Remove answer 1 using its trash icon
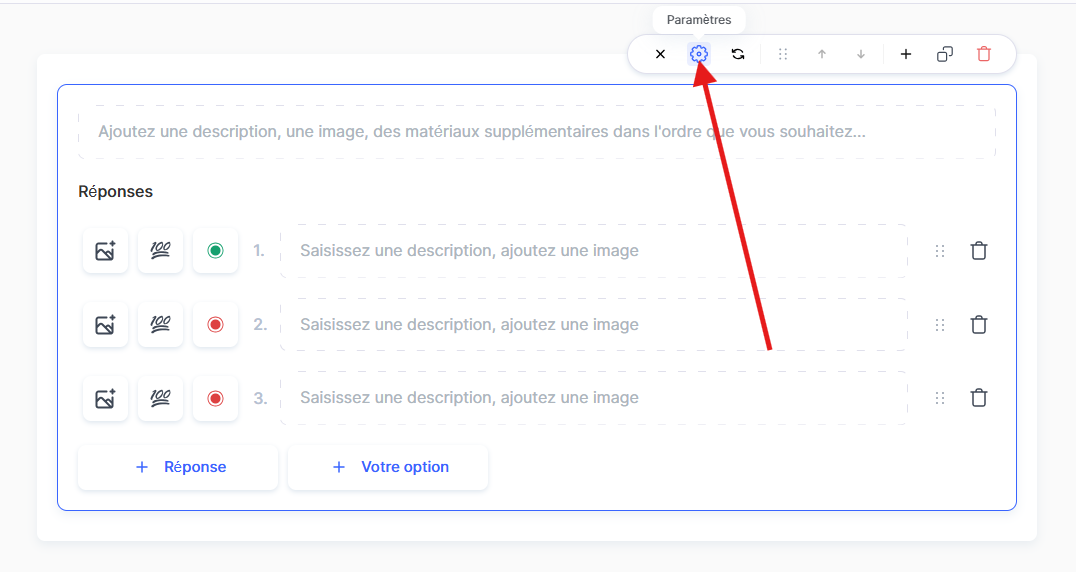The height and width of the screenshot is (572, 1076). coord(979,251)
